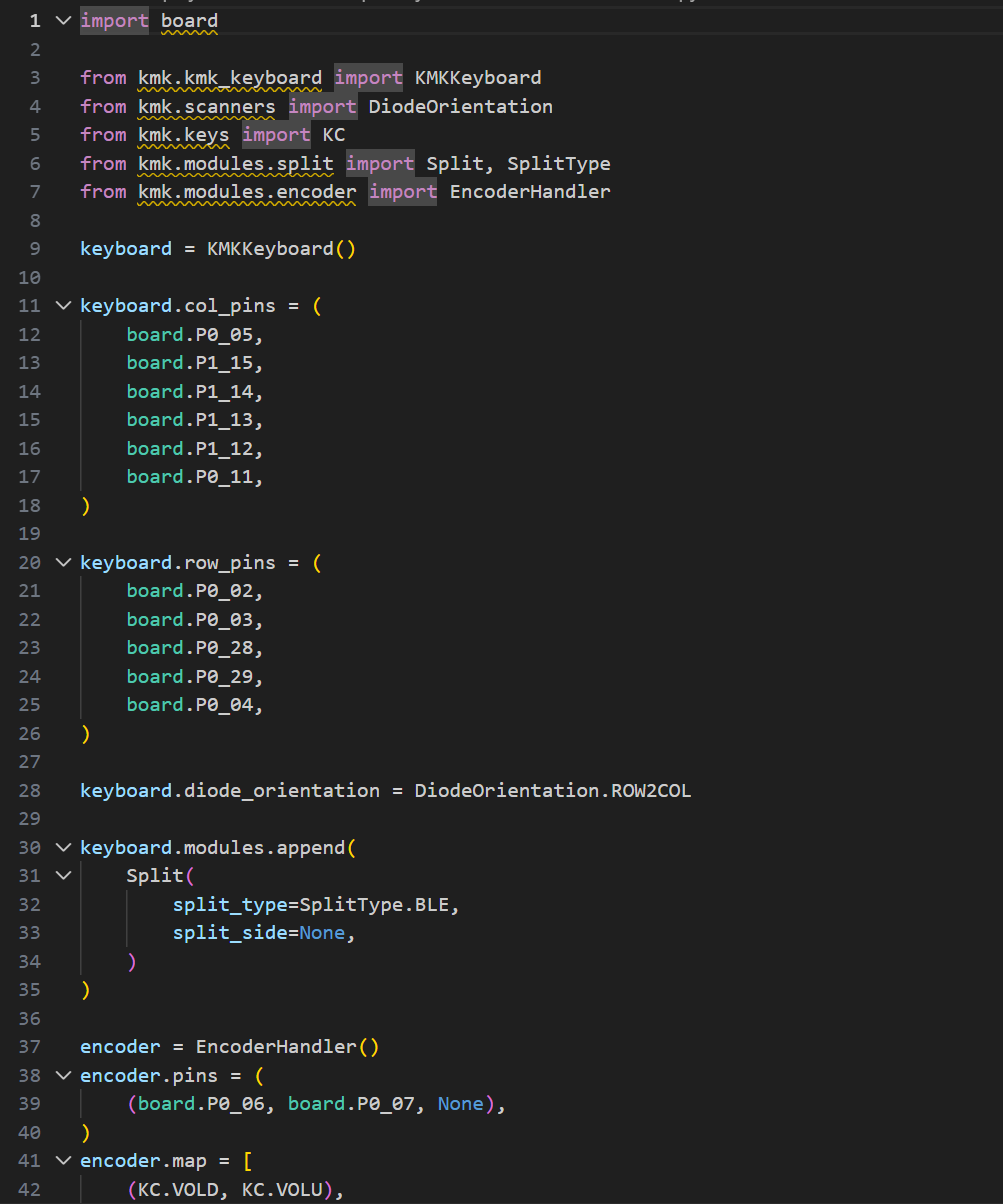Click the kmk.keys module name

click(x=184, y=135)
